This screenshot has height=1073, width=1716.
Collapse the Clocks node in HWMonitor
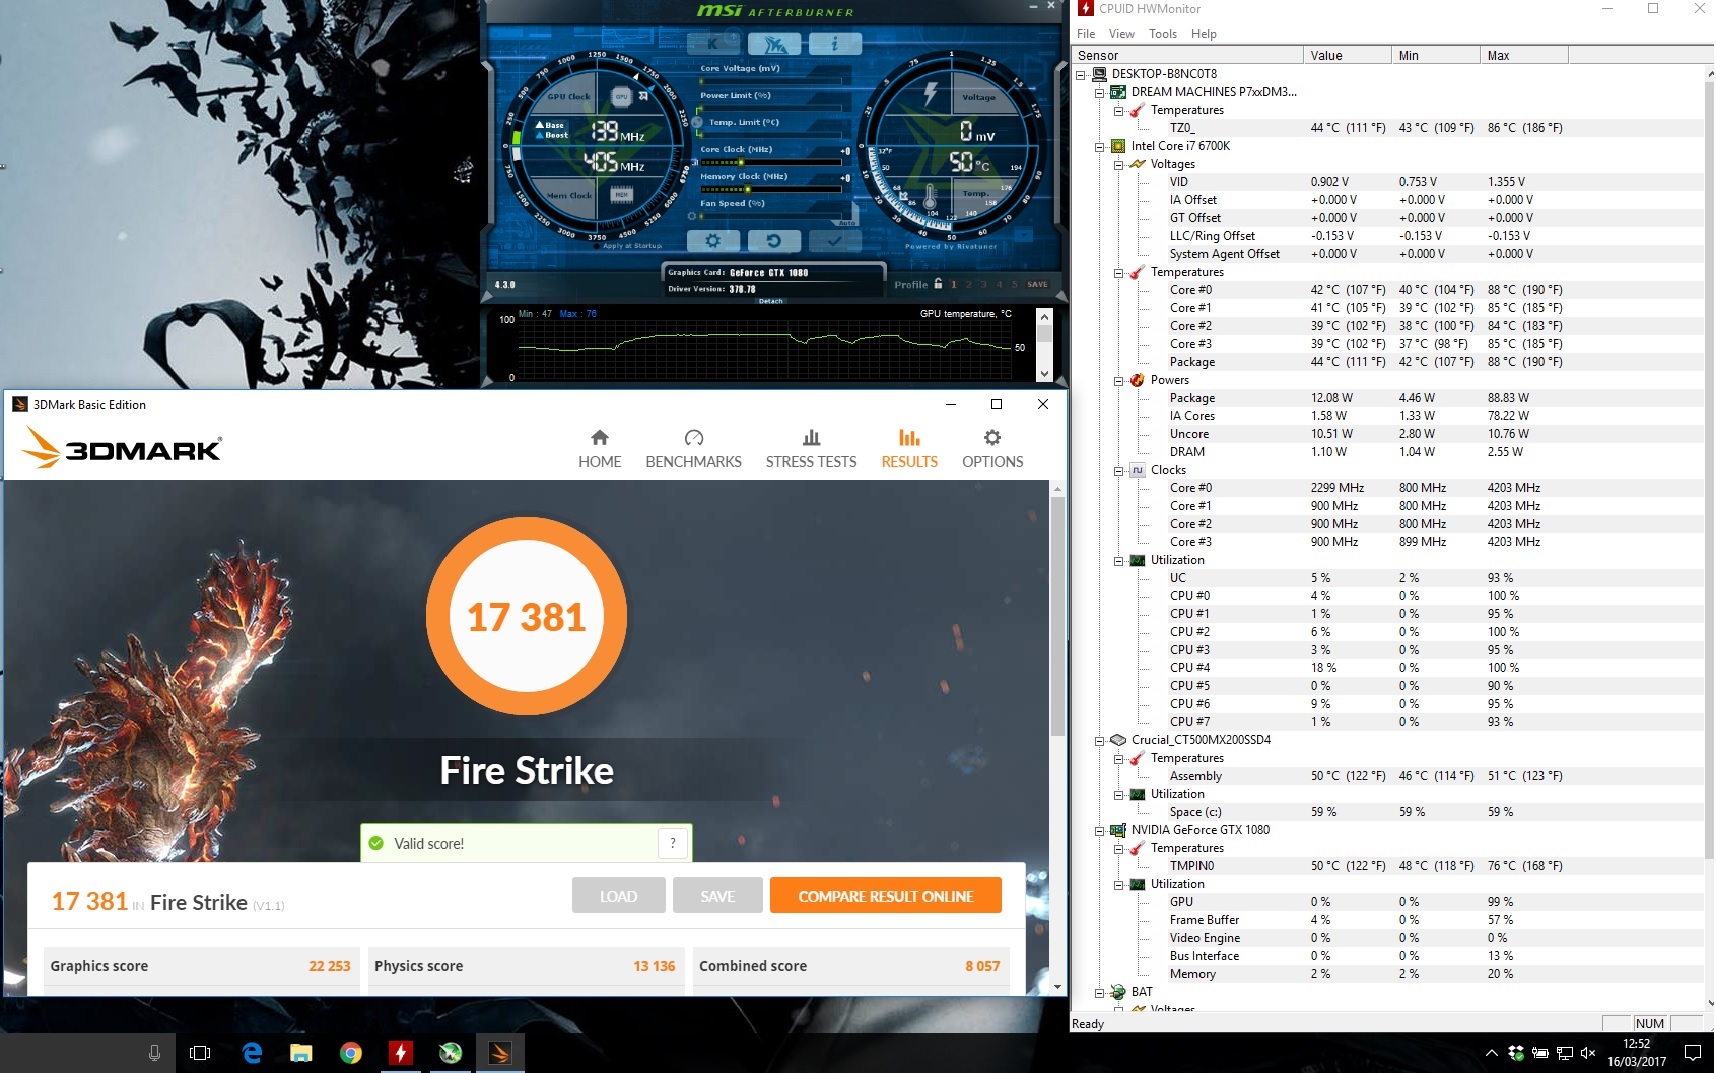(x=1119, y=470)
